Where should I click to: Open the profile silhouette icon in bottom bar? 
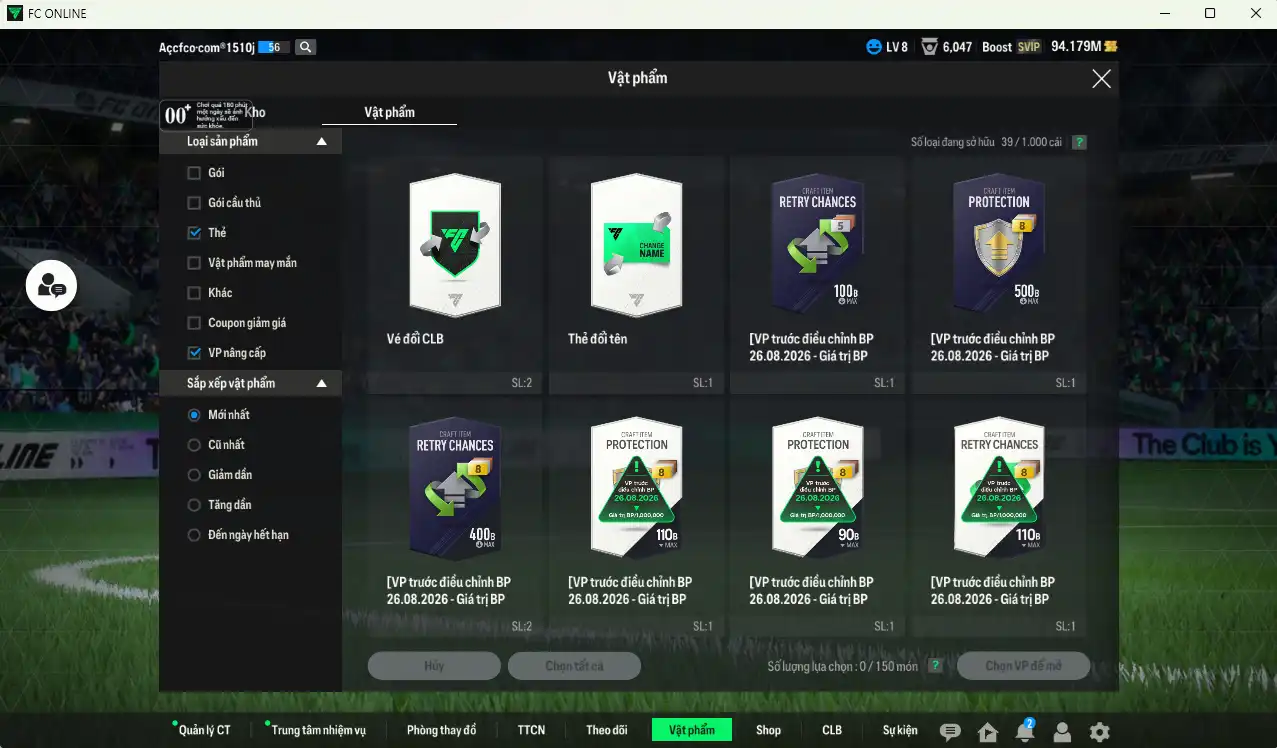pyautogui.click(x=1062, y=732)
